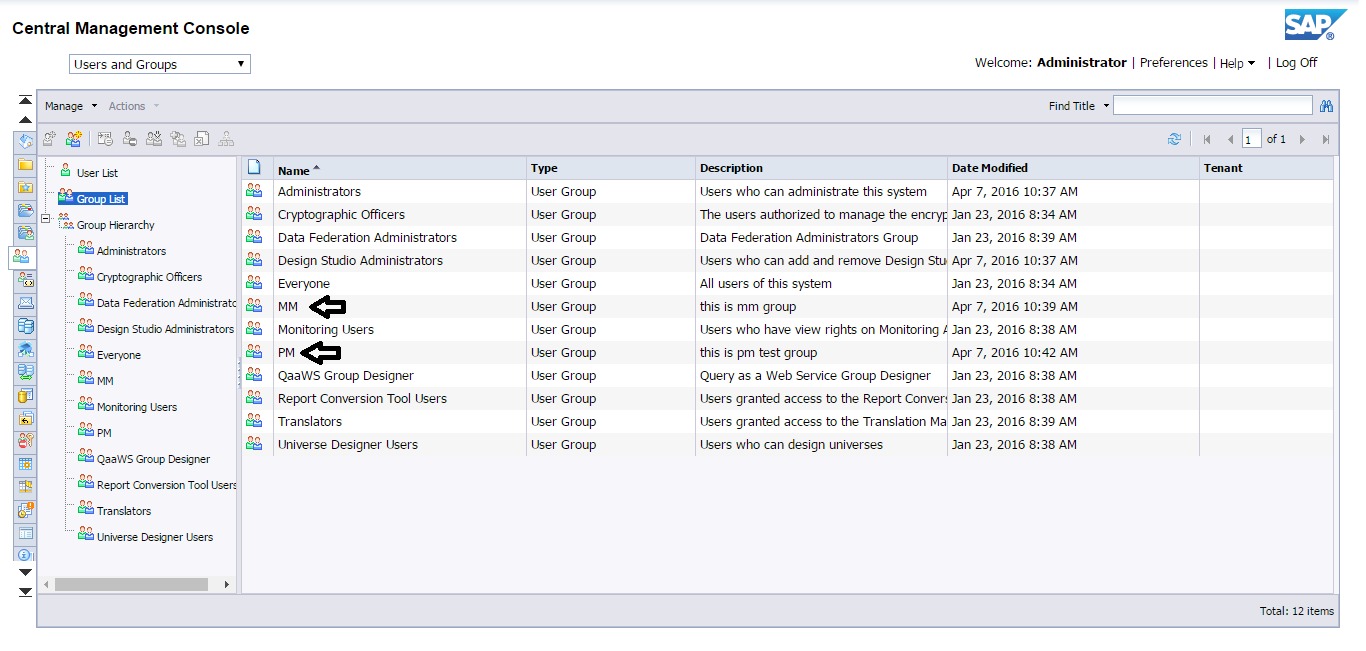Select PM in the hierarchy tree

point(104,433)
